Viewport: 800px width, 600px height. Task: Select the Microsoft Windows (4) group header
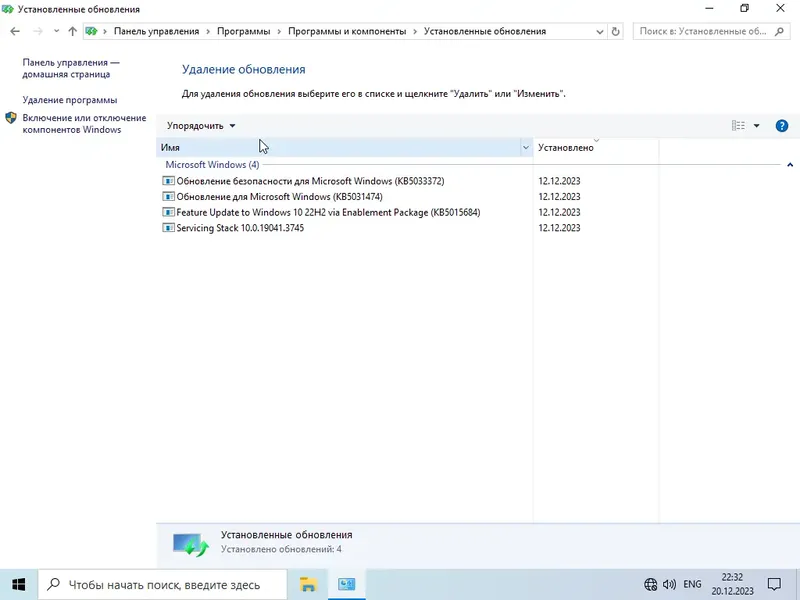pos(212,165)
